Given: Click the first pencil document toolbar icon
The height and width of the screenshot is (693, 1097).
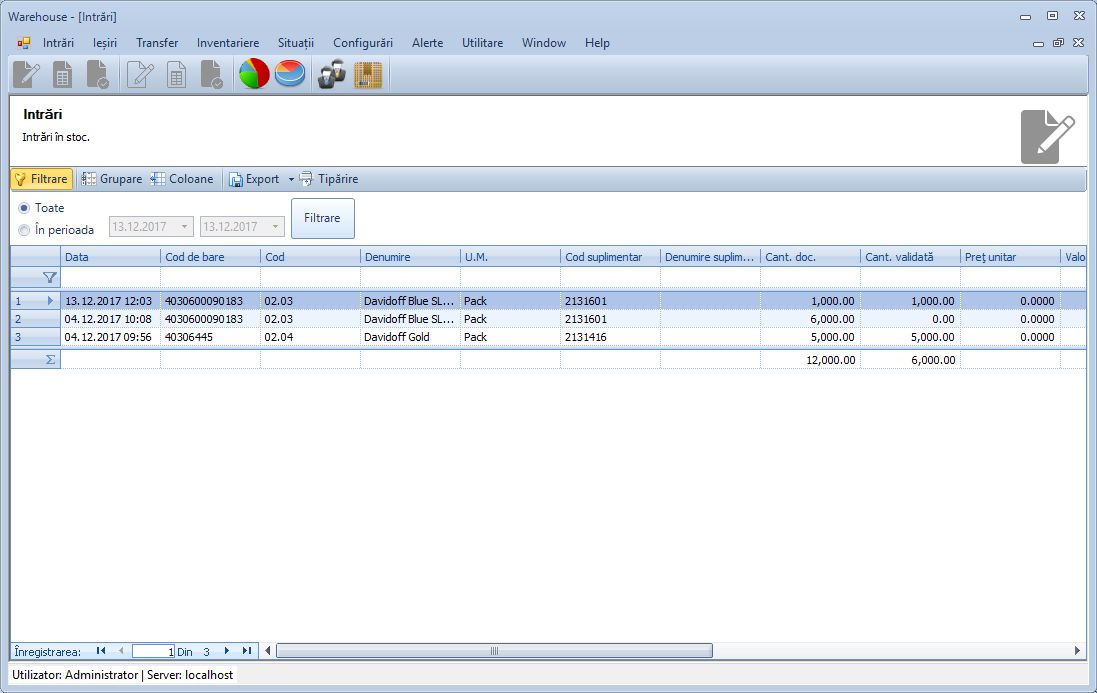Looking at the screenshot, I should pyautogui.click(x=27, y=75).
